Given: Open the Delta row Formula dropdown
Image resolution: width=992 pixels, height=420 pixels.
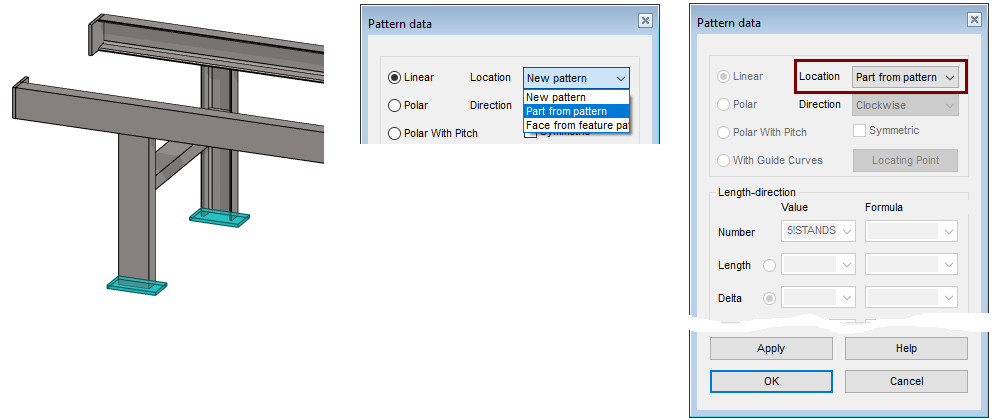Looking at the screenshot, I should coord(911,298).
